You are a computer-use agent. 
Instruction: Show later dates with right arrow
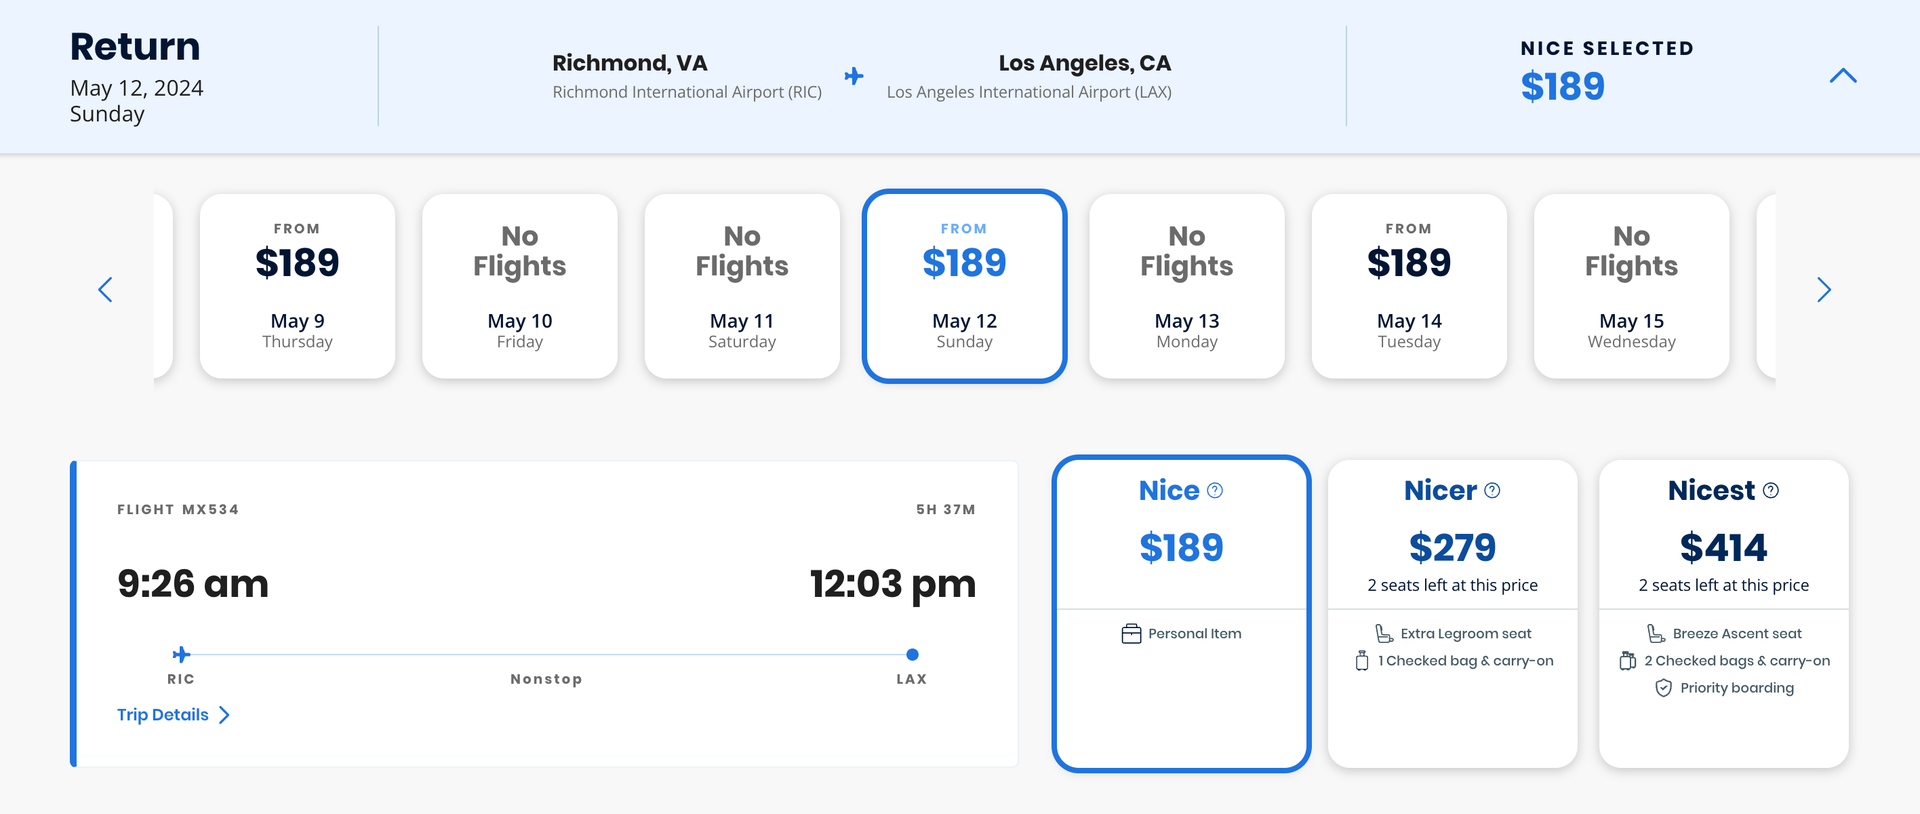pos(1824,290)
